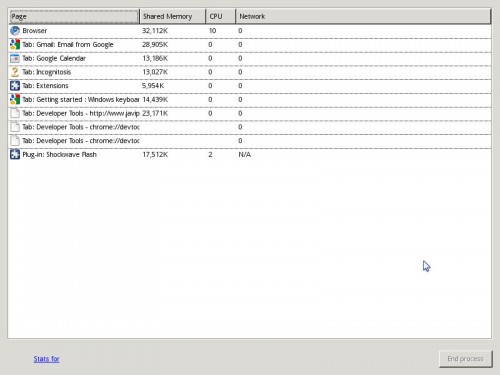Screen dimensions: 500x375
Task: Select the 'Plug-in: Shockwave Flash' row
Action: click(250, 154)
